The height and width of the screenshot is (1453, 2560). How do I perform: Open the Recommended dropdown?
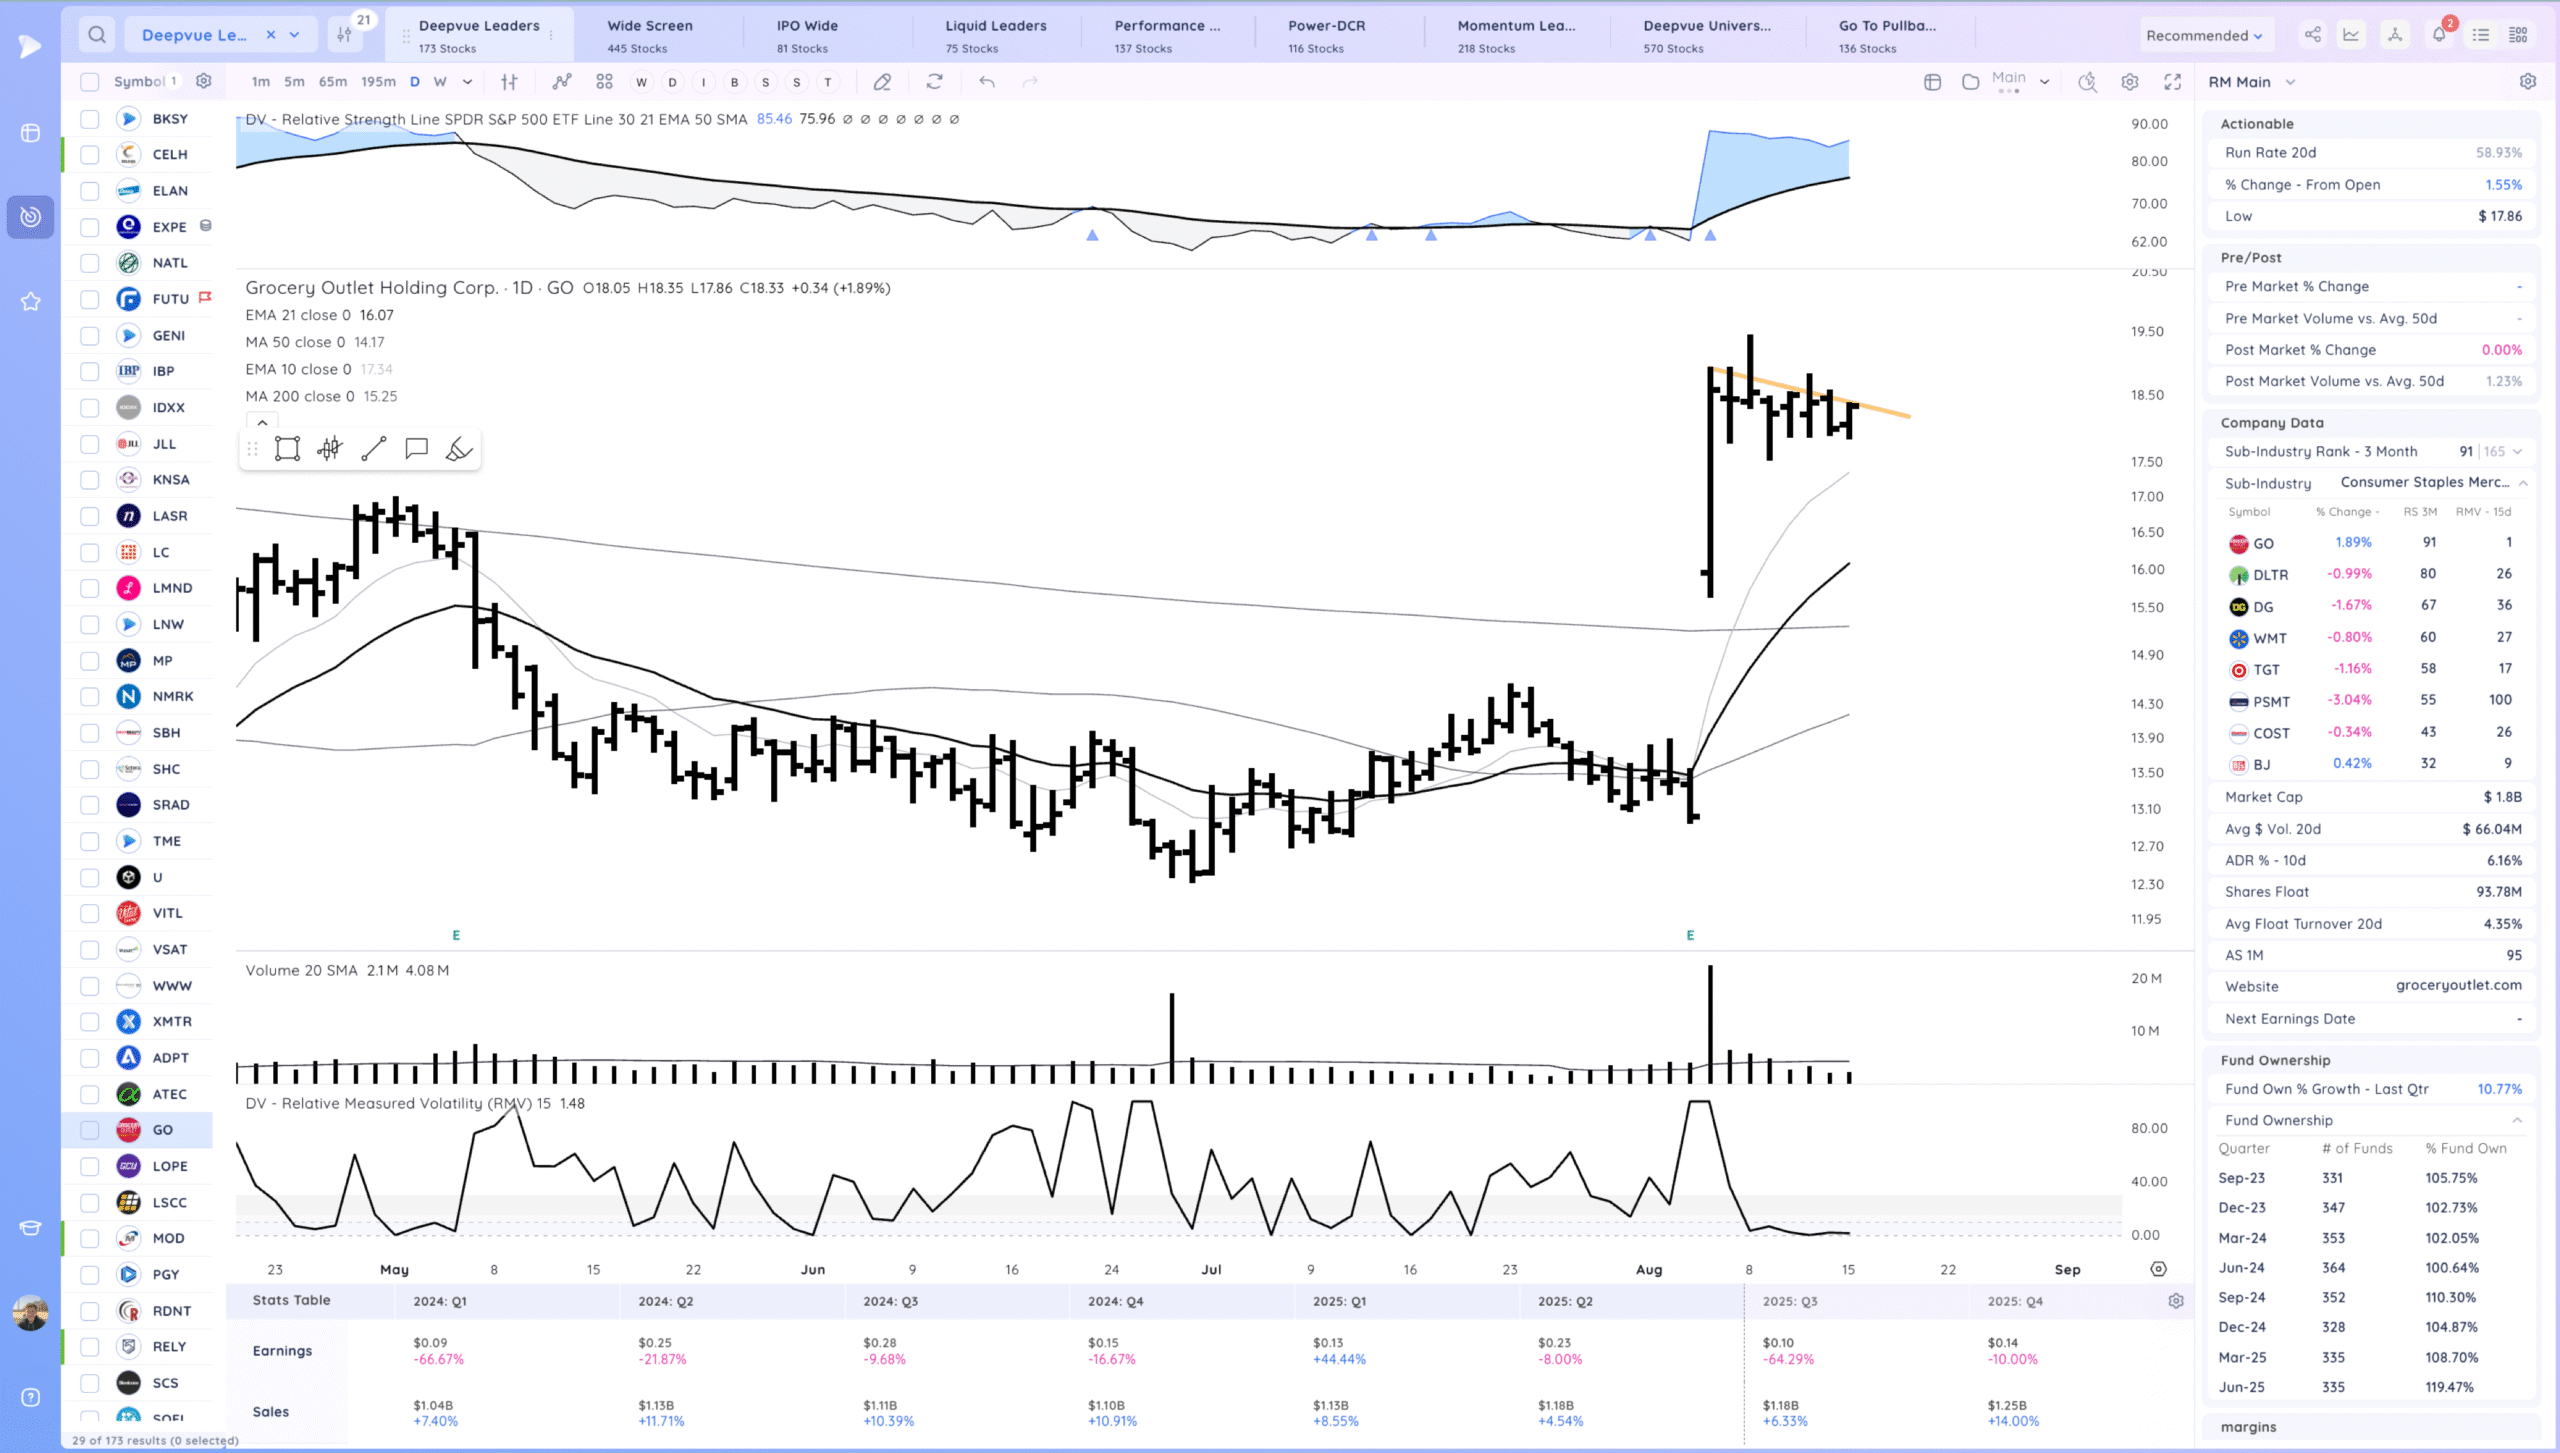[2203, 35]
